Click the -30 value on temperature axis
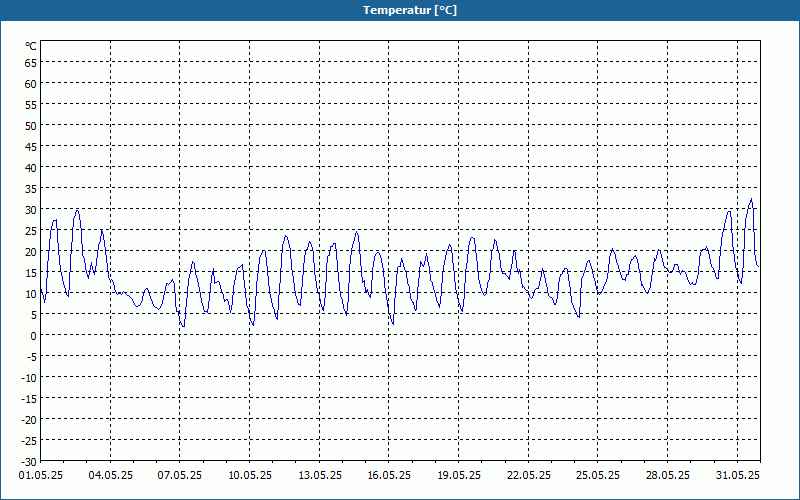The image size is (800, 500). click(27, 462)
